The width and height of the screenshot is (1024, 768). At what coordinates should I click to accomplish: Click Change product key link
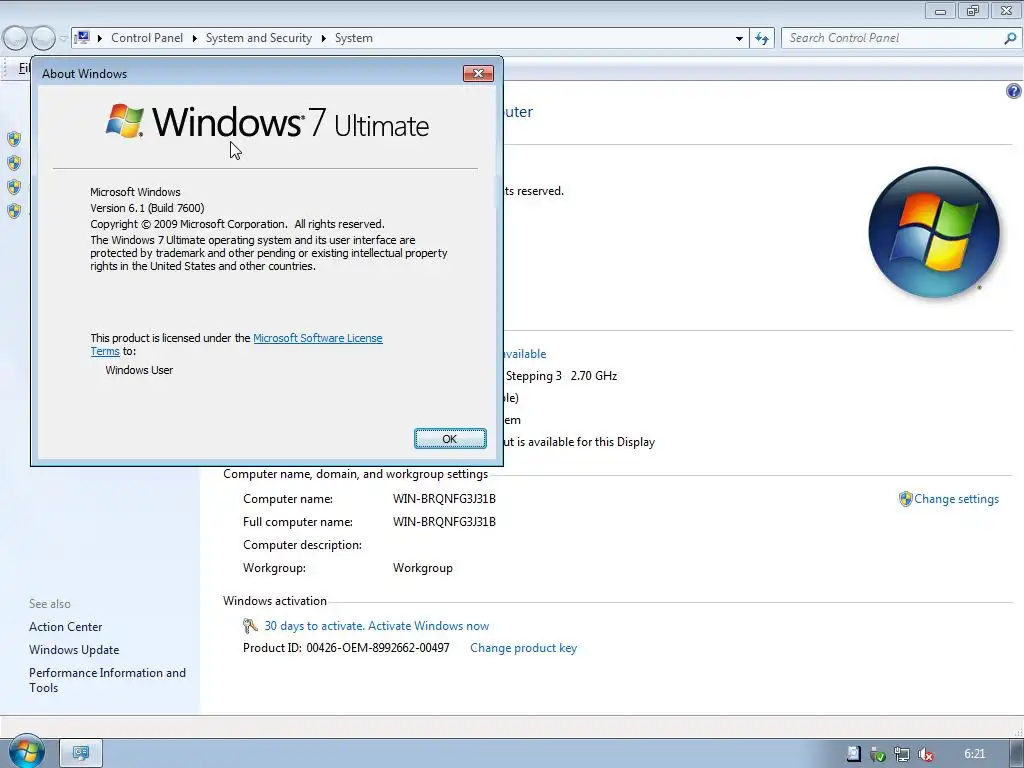[523, 648]
